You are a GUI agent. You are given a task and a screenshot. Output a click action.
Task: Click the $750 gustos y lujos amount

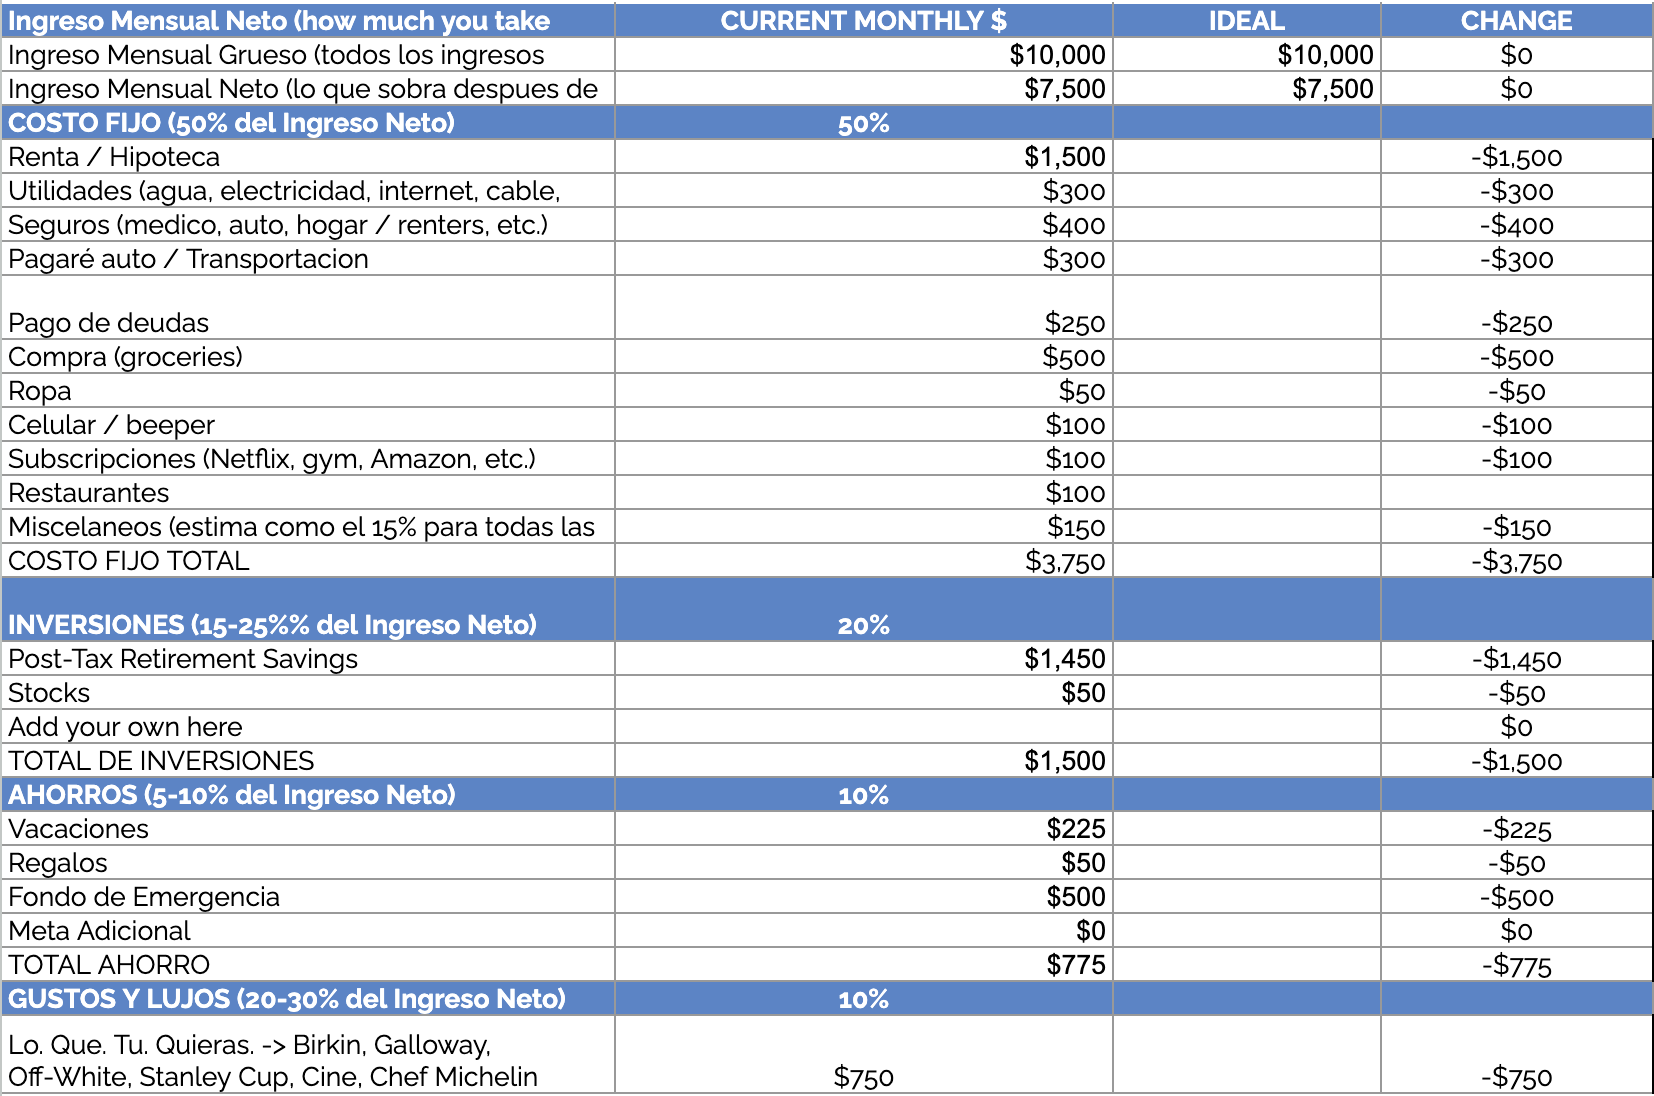coord(863,1077)
